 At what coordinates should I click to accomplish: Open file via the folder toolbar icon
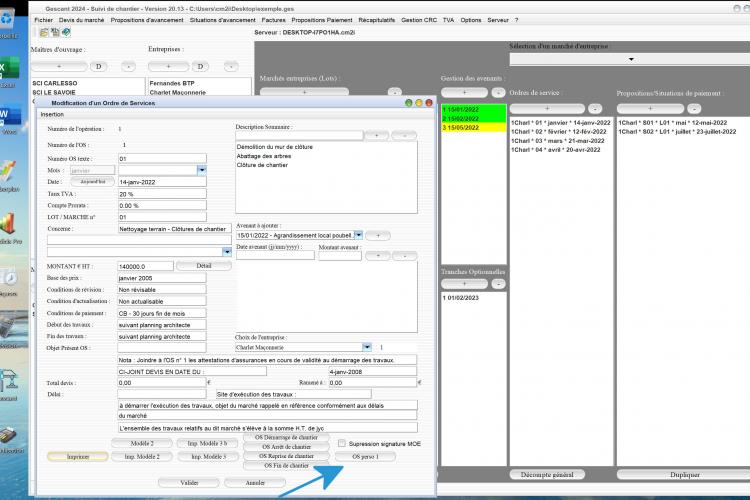pos(44,32)
